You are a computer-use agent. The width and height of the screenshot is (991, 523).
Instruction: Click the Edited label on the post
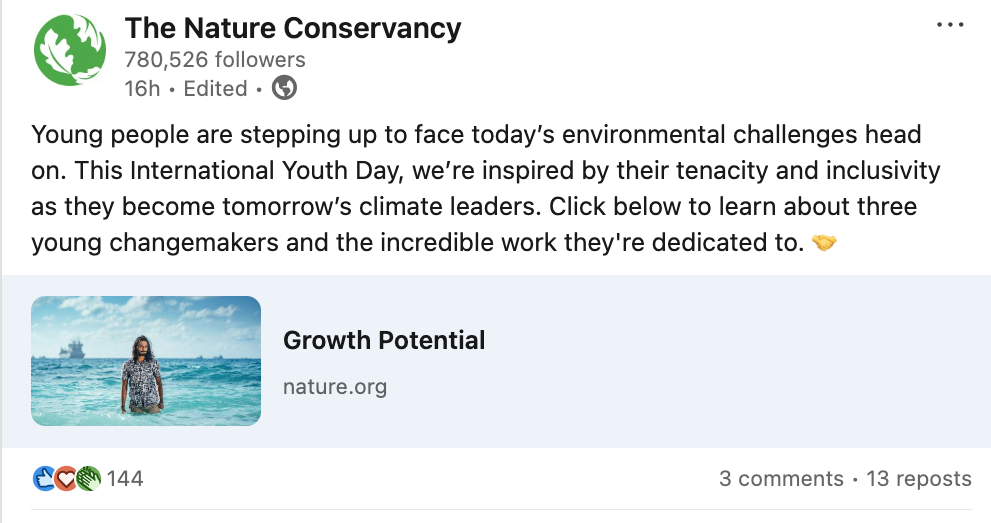215,88
